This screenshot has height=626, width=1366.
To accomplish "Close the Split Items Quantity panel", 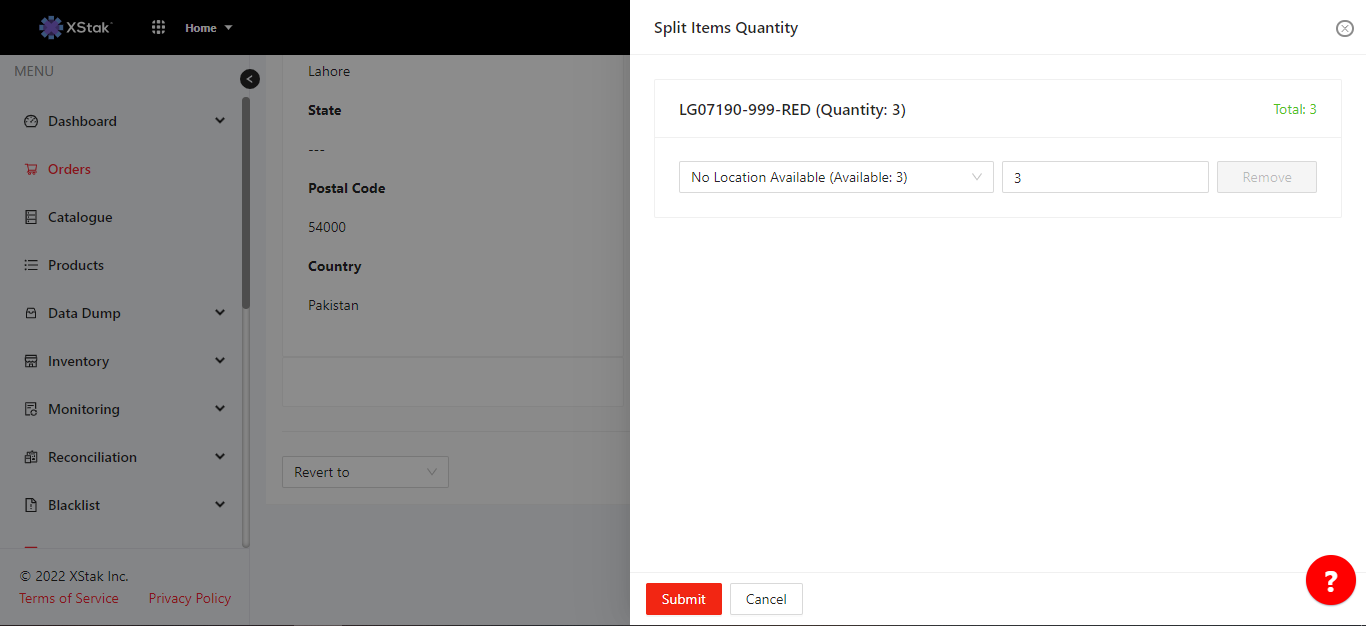I will 1344,28.
